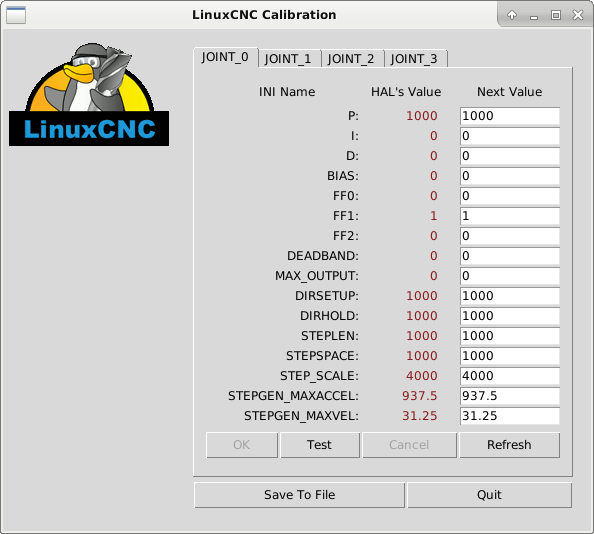Minimize the calibration window
Screen dimensions: 594x534
534,16
